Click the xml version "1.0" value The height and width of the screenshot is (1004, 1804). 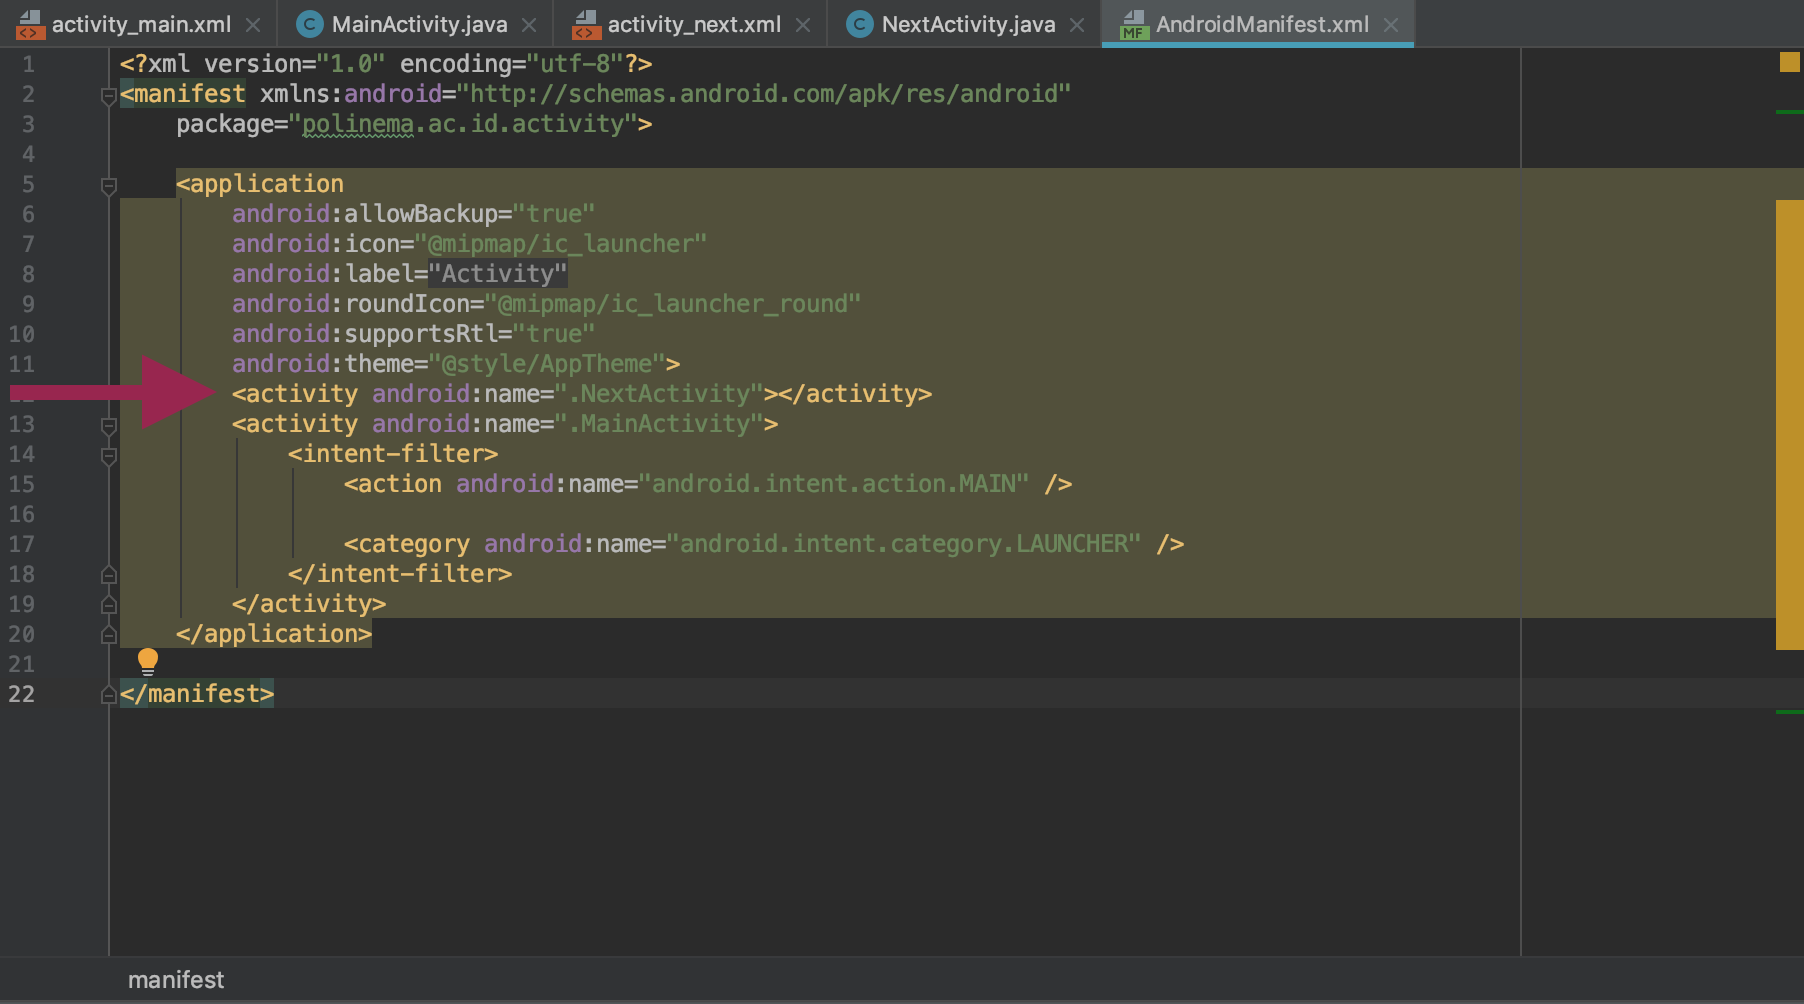point(351,64)
